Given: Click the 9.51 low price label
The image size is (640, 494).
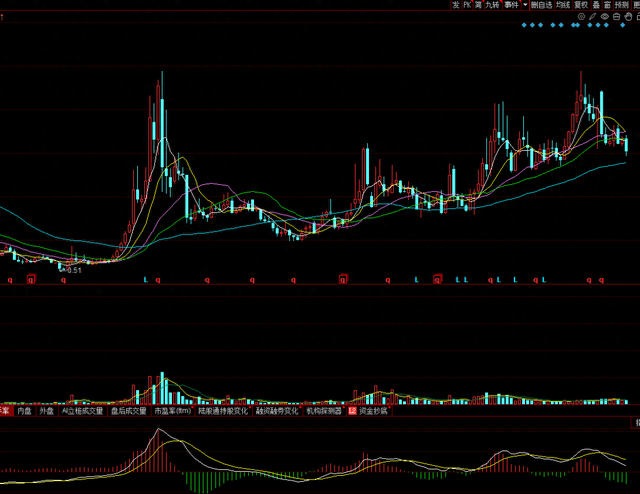Looking at the screenshot, I should [72, 269].
